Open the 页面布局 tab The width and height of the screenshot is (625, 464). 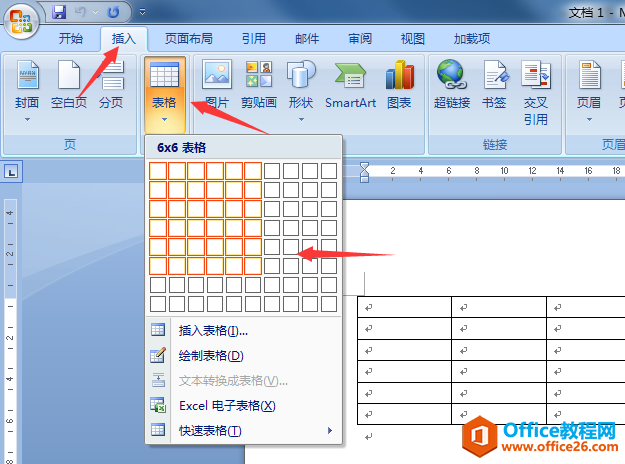(x=189, y=39)
